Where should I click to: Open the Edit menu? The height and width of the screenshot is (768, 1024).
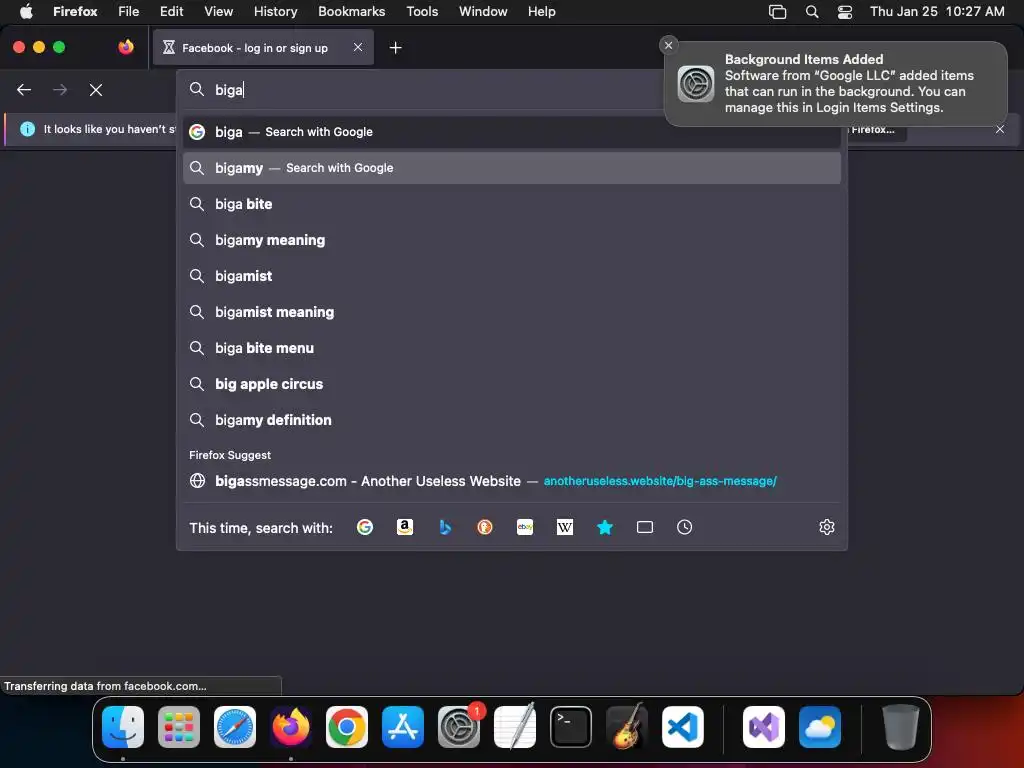tap(171, 12)
